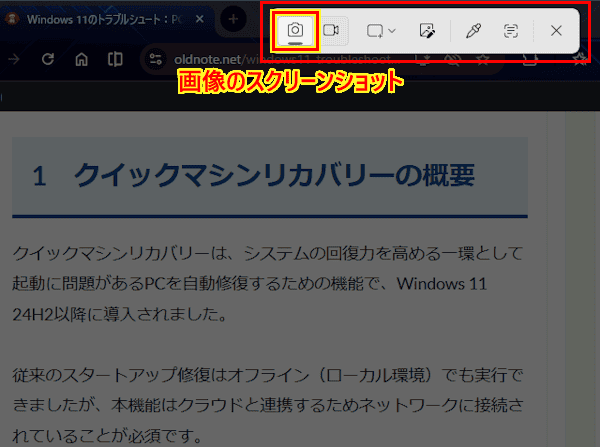The width and height of the screenshot is (600, 447).
Task: Switch to video recording mode
Action: coord(332,31)
